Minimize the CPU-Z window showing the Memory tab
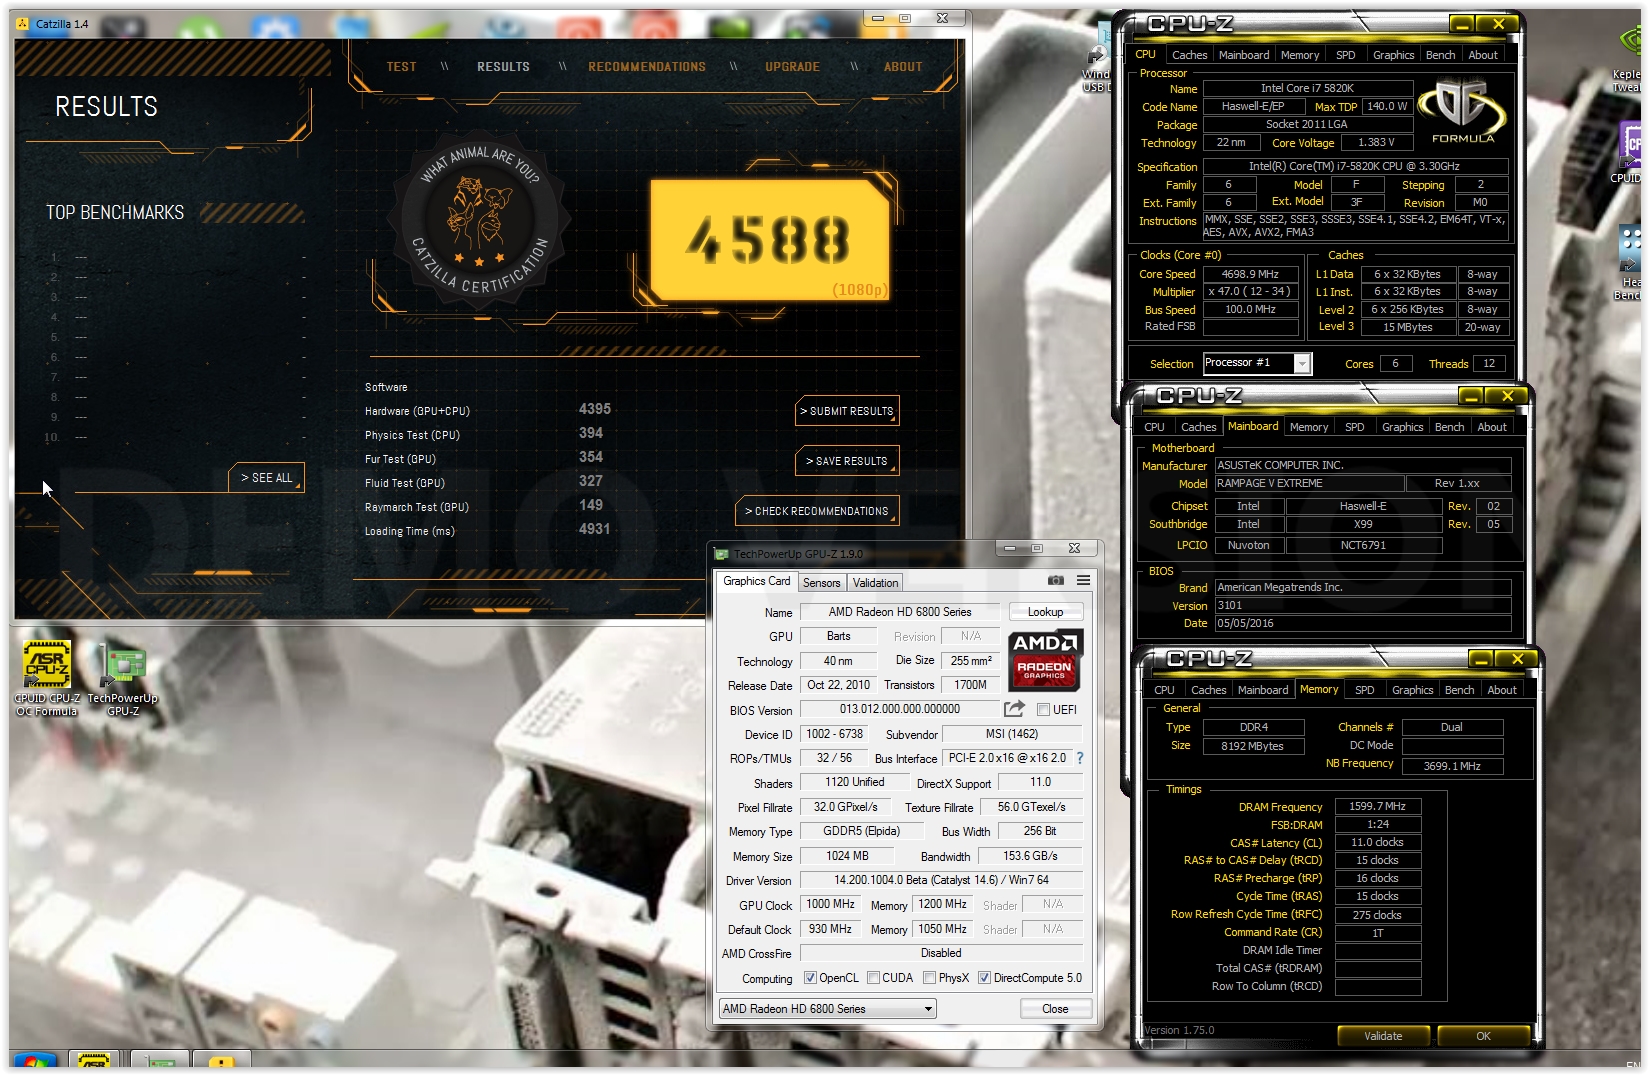 tap(1481, 659)
